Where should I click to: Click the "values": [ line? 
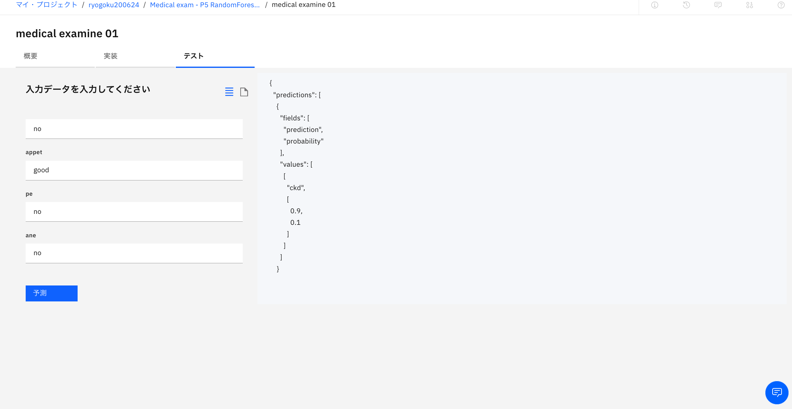(x=296, y=164)
